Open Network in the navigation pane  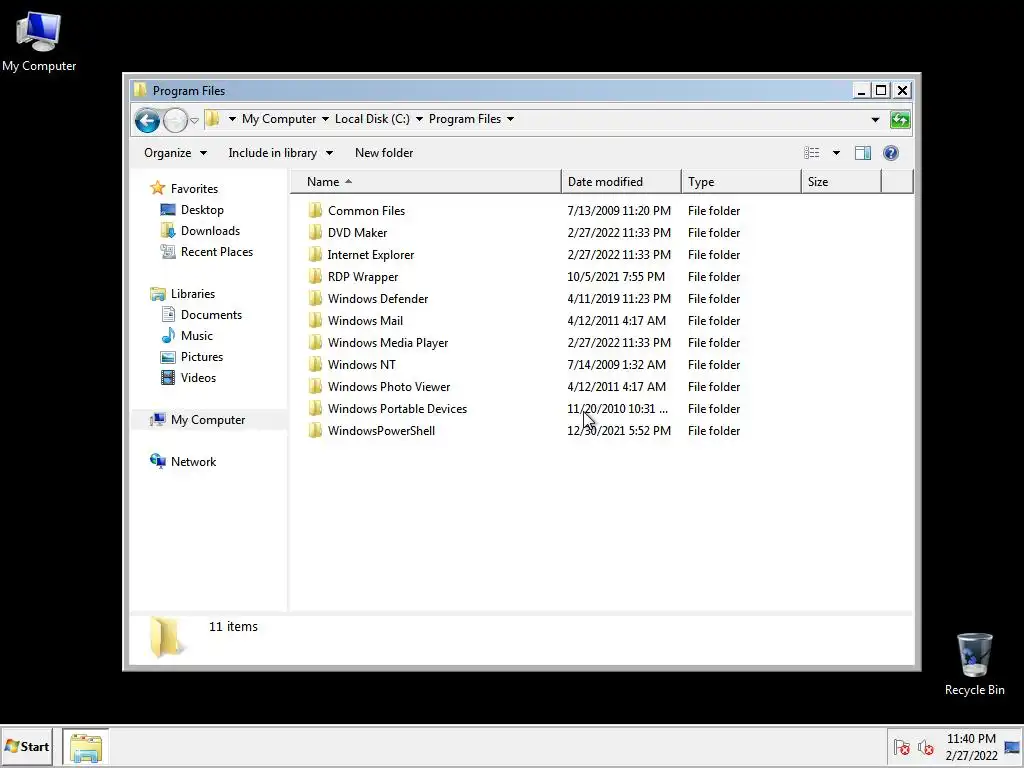(193, 462)
